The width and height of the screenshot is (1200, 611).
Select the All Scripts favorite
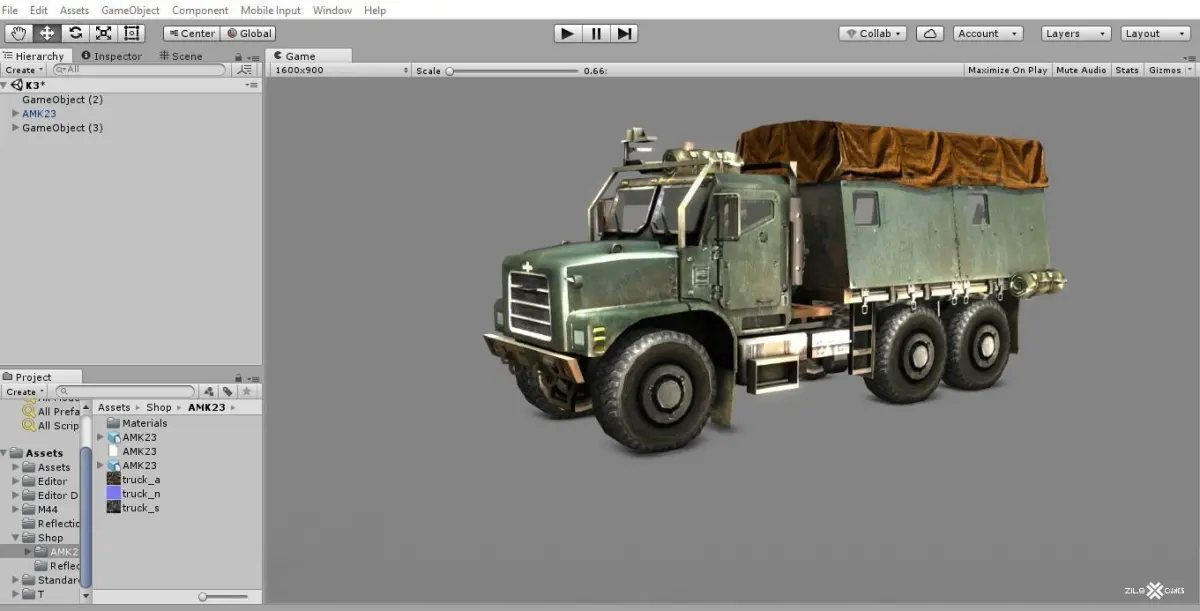click(x=51, y=425)
